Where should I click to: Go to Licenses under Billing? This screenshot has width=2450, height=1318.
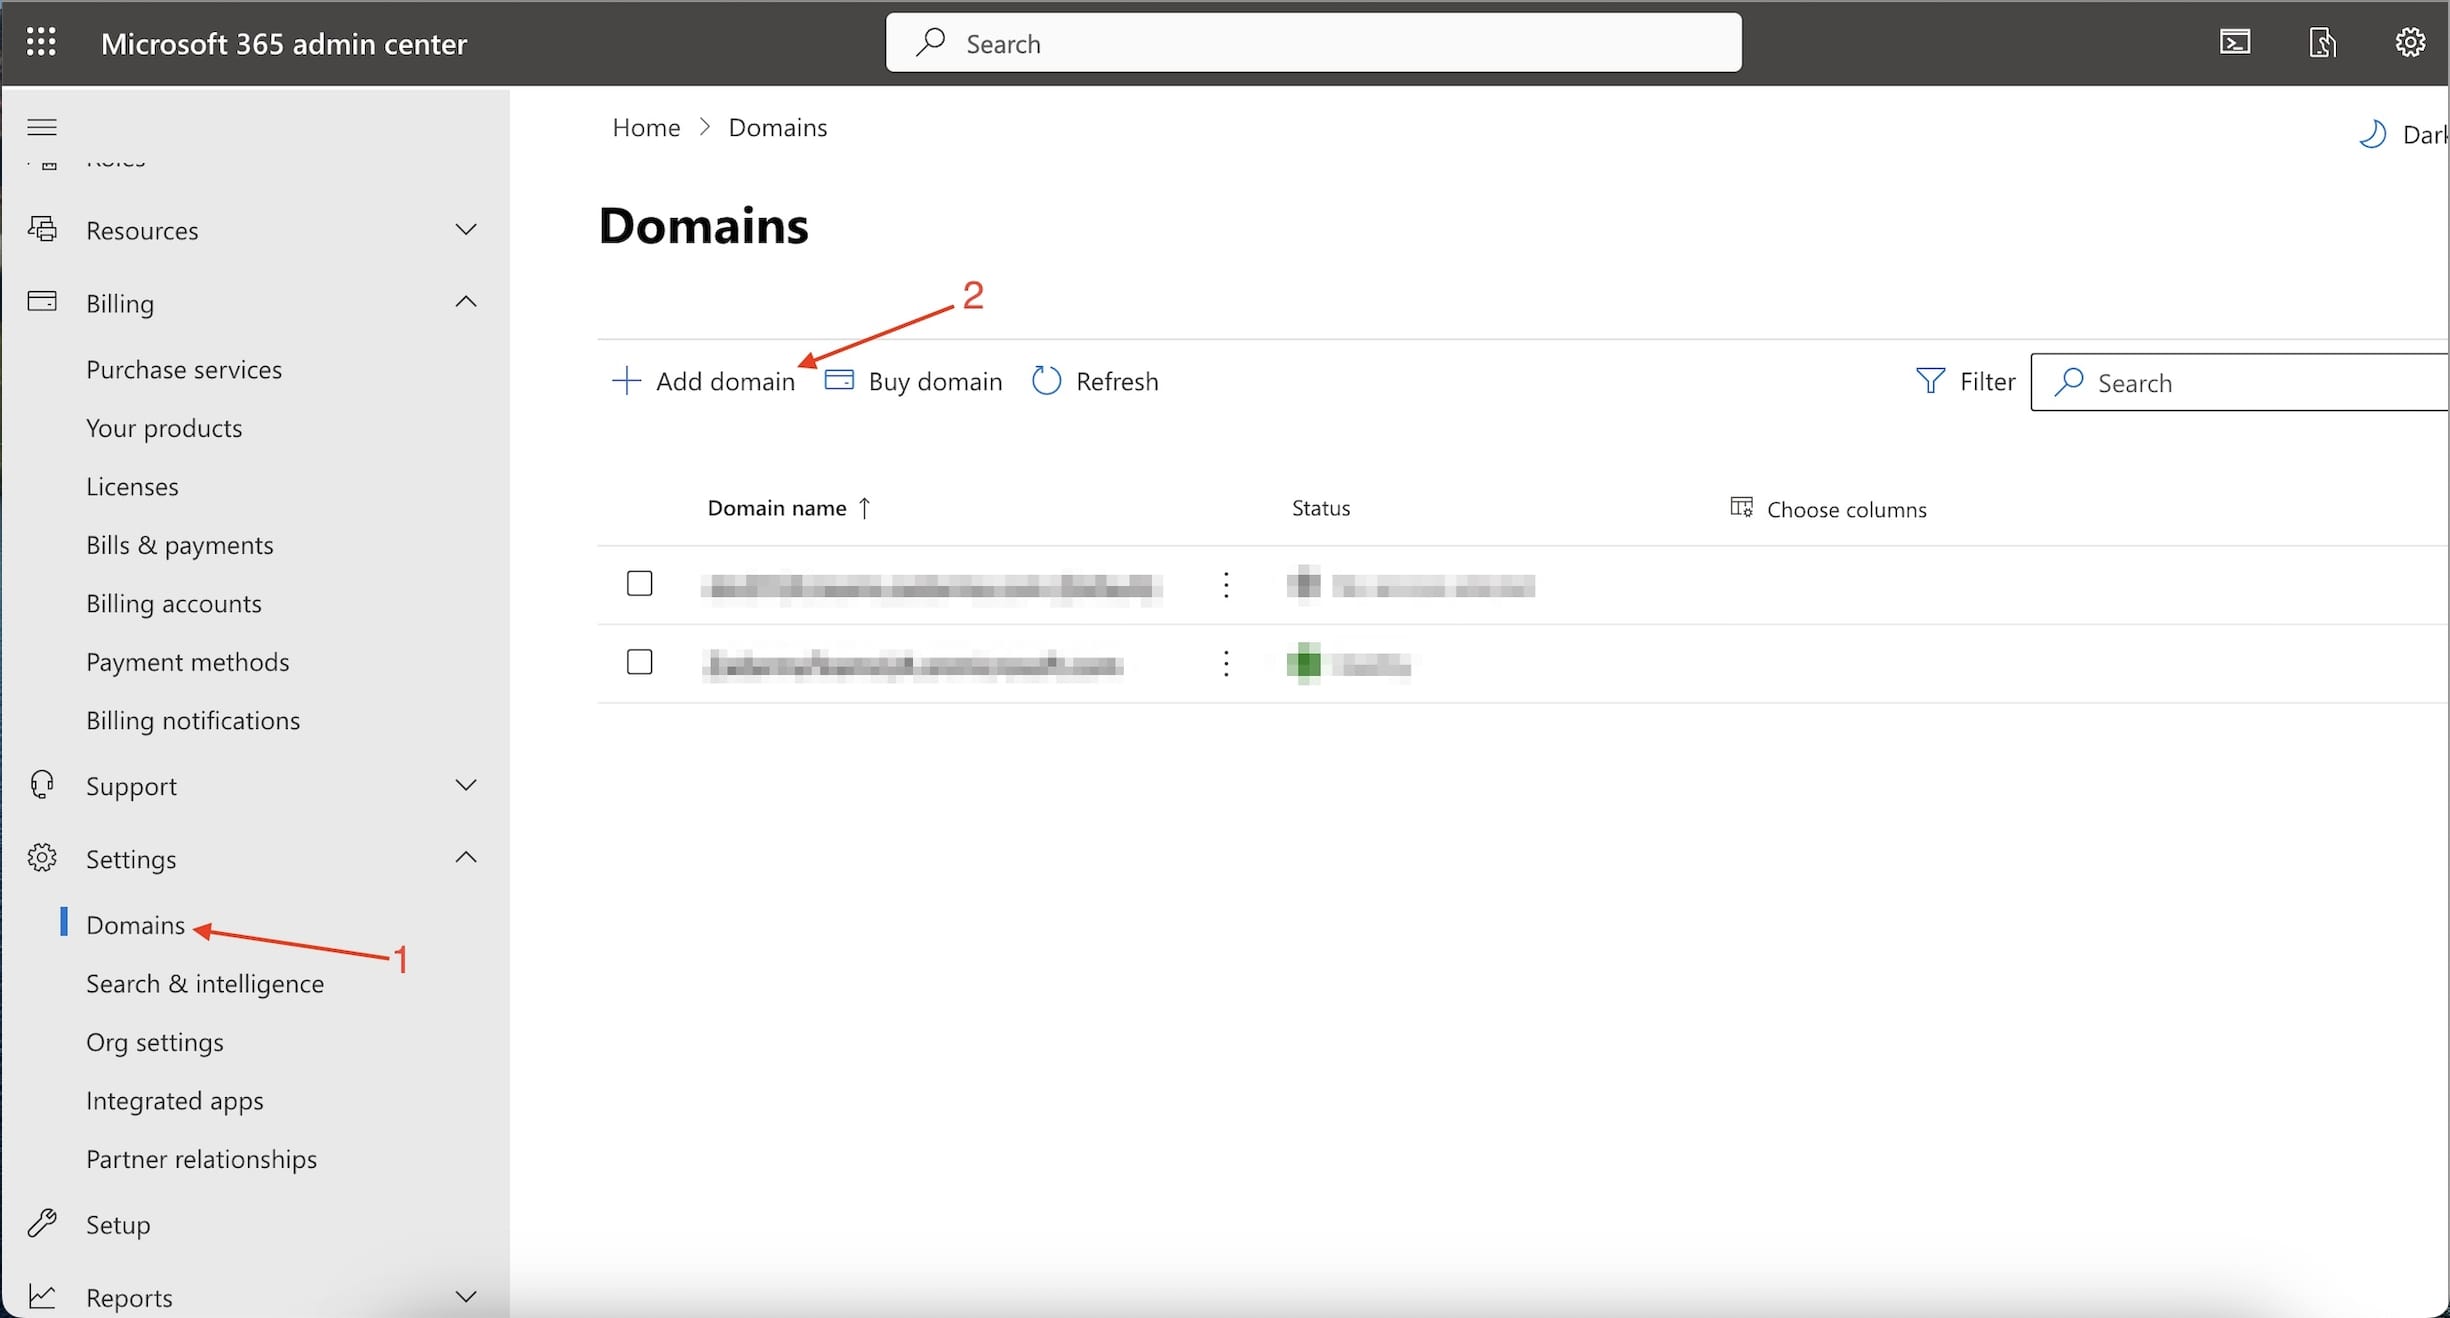(x=132, y=486)
